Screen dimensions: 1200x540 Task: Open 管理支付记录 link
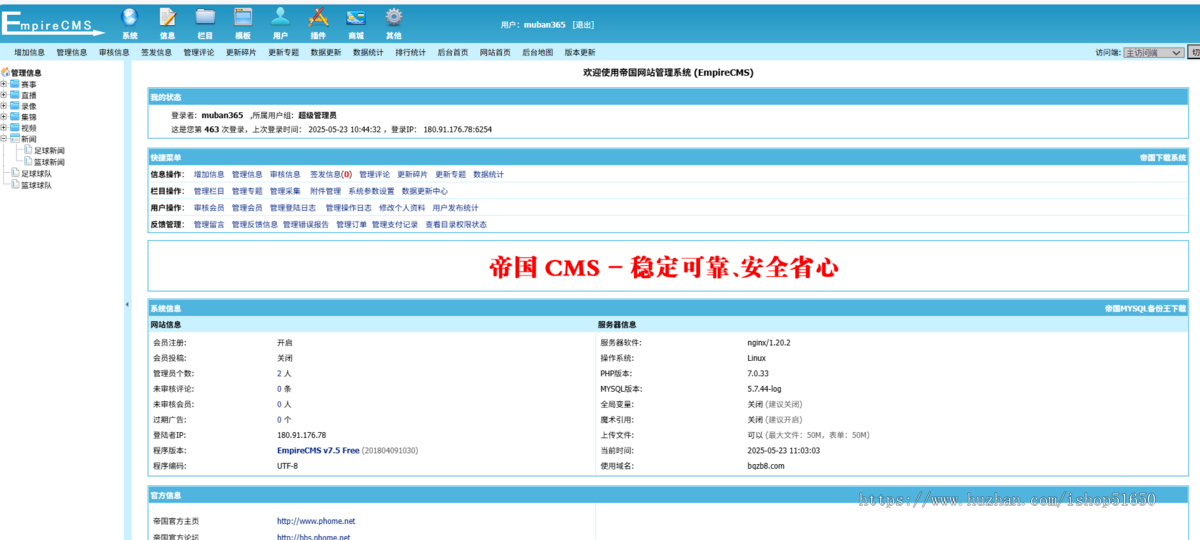(395, 225)
